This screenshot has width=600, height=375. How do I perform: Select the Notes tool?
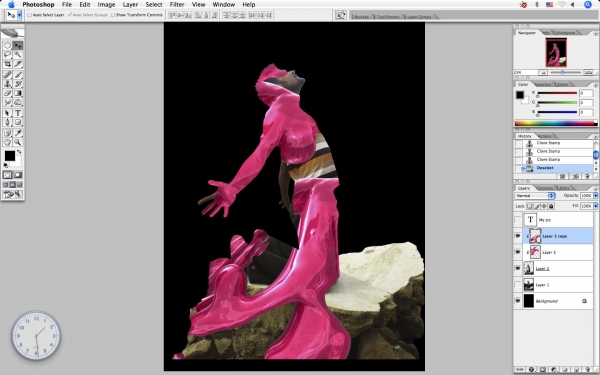click(7, 133)
